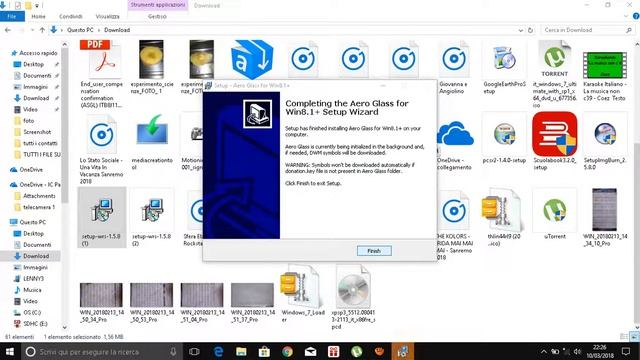Select setup-wrs-1.5.8 (1) installer
640x360 pixels.
tap(101, 218)
